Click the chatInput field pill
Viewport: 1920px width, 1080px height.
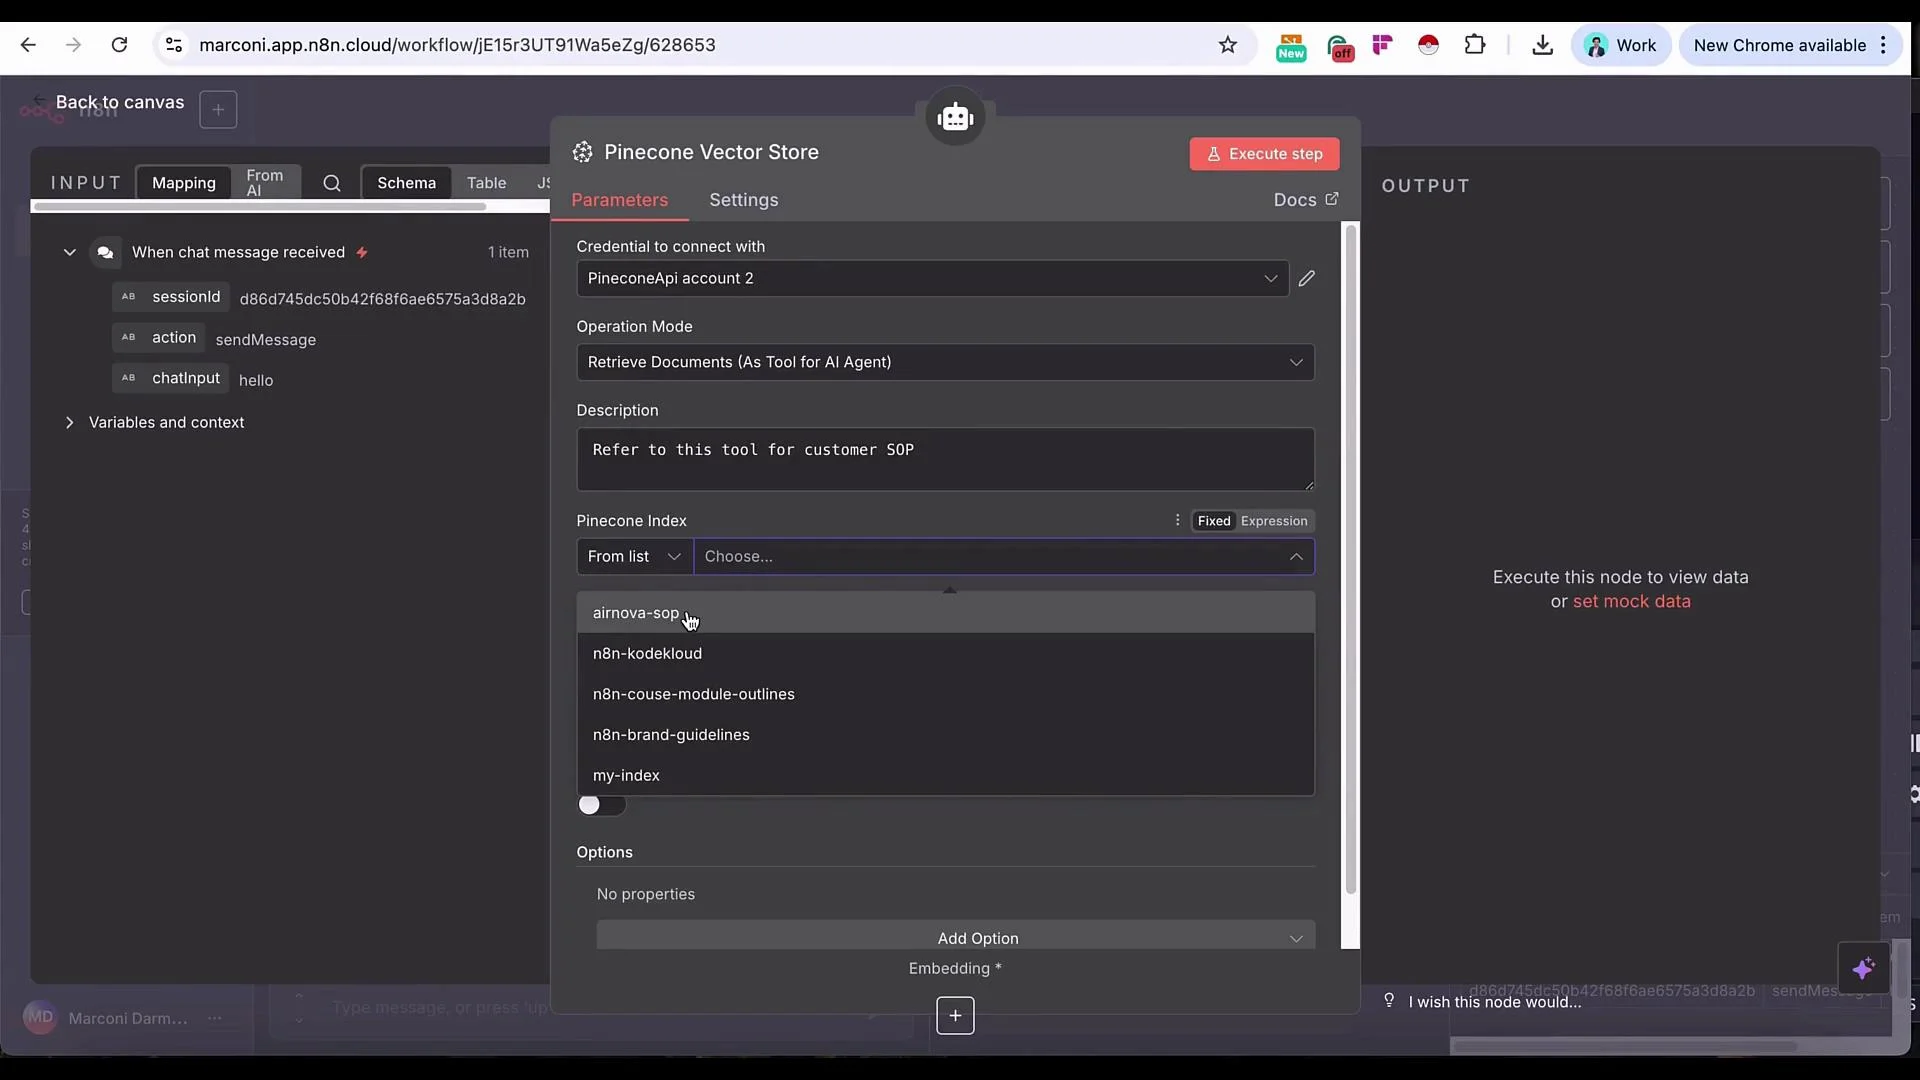click(x=171, y=379)
